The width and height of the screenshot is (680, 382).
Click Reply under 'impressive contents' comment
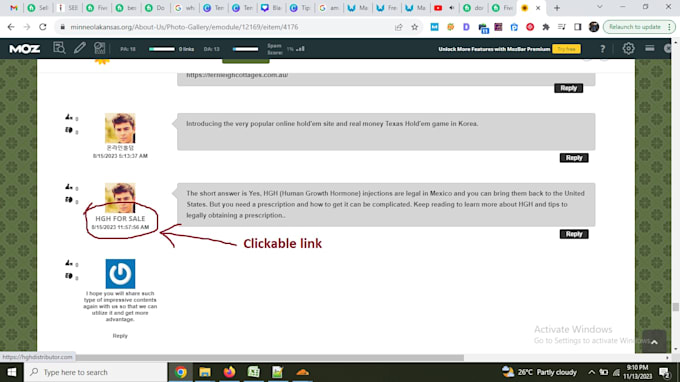120,336
